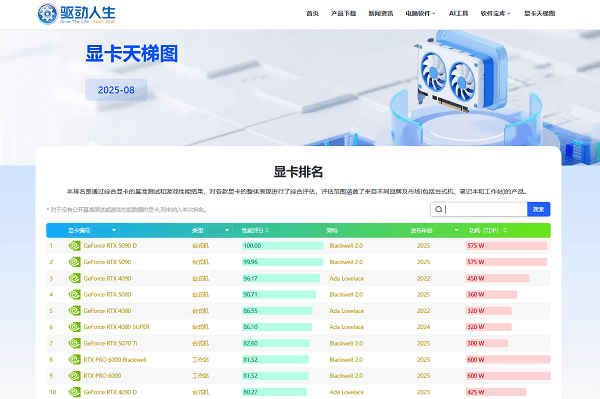Click the 80.27 score value
The width and height of the screenshot is (600, 399).
250,392
